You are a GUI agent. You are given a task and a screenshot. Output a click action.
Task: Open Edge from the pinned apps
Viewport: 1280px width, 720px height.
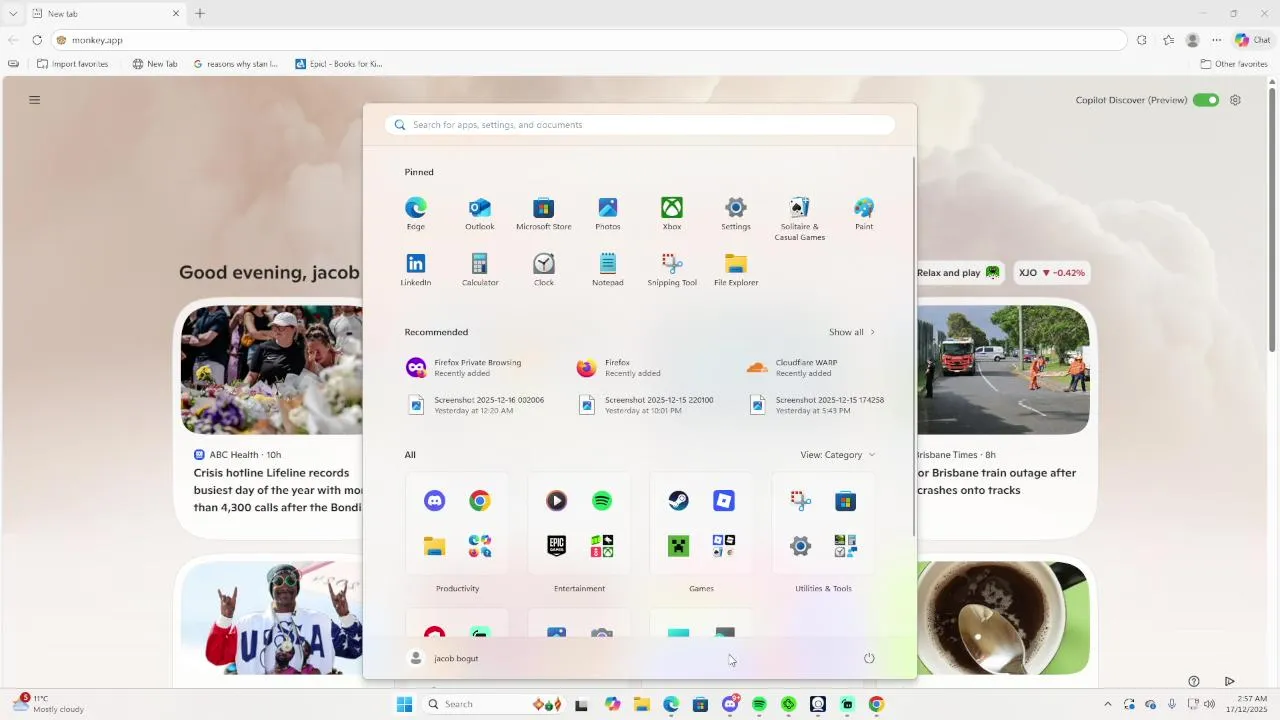pos(416,213)
